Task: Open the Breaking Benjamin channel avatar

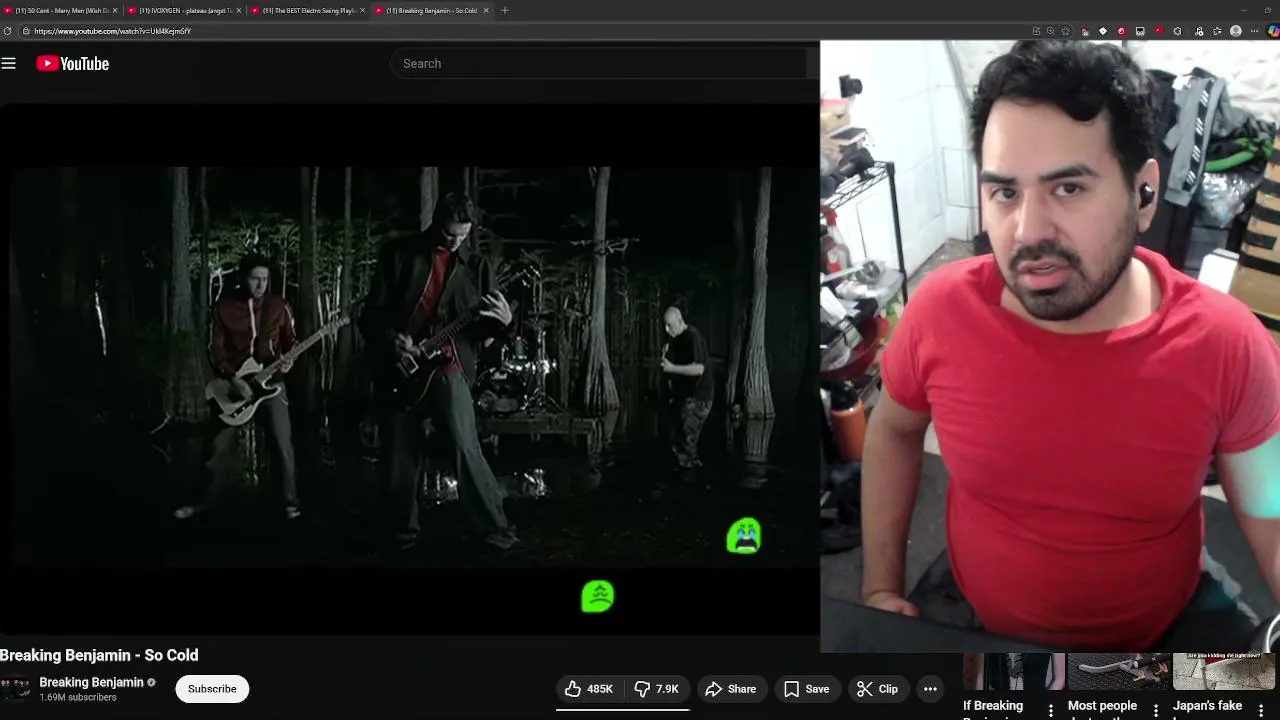Action: tap(14, 689)
